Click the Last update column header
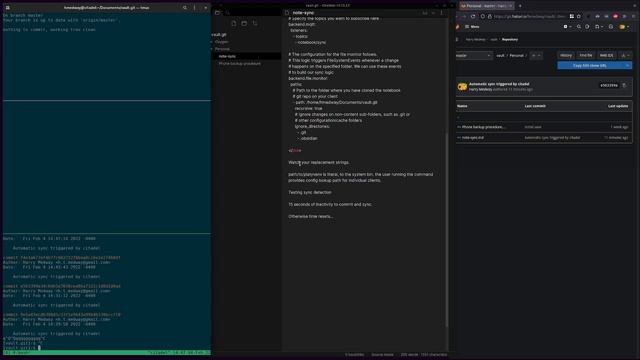Screen dimensions: 640x360 coord(618,106)
